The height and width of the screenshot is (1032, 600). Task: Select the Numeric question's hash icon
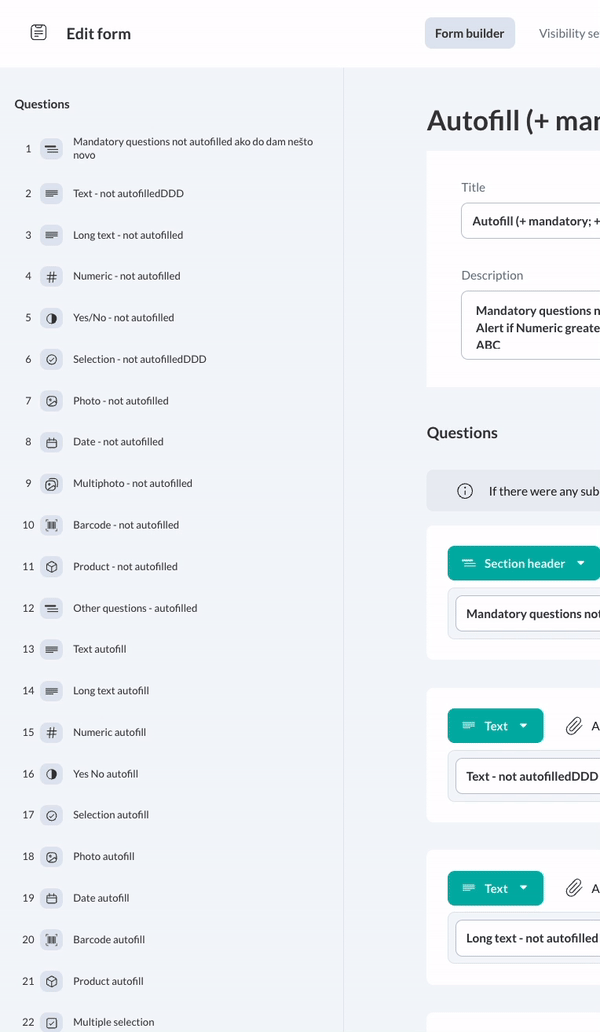coord(51,276)
